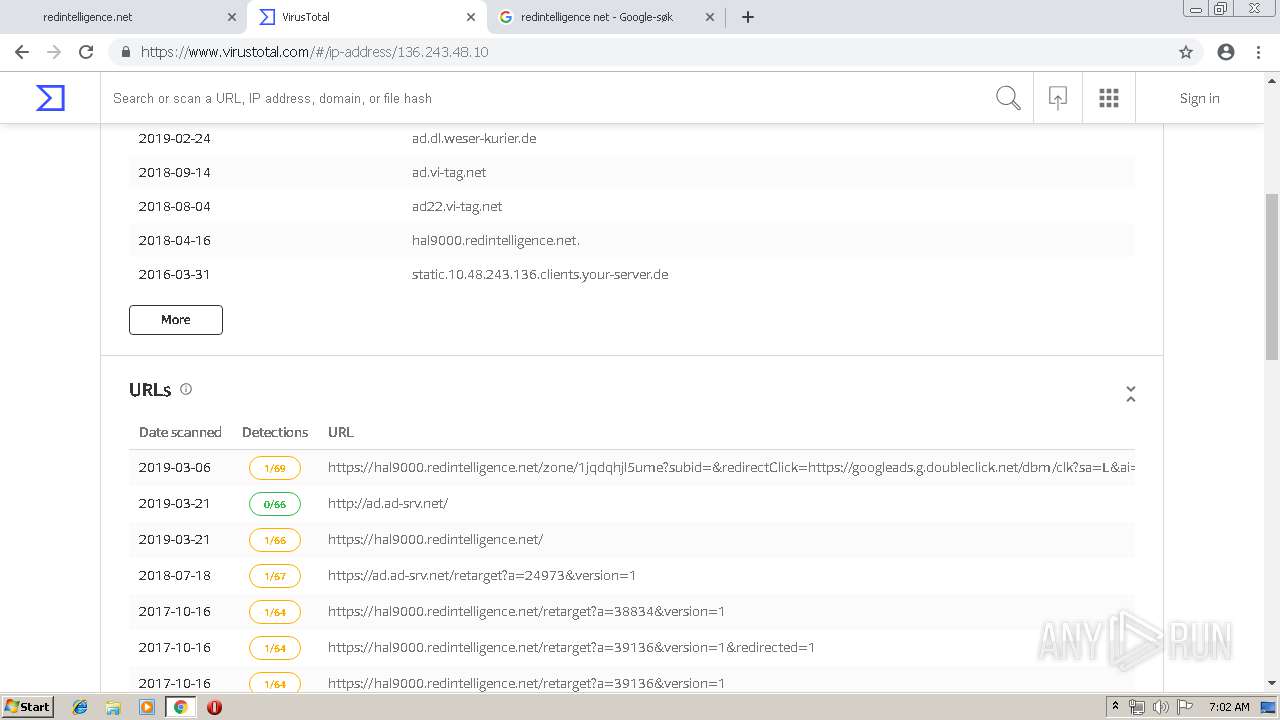The height and width of the screenshot is (720, 1280).
Task: Open the redirected=1 URL entry
Action: tap(571, 647)
